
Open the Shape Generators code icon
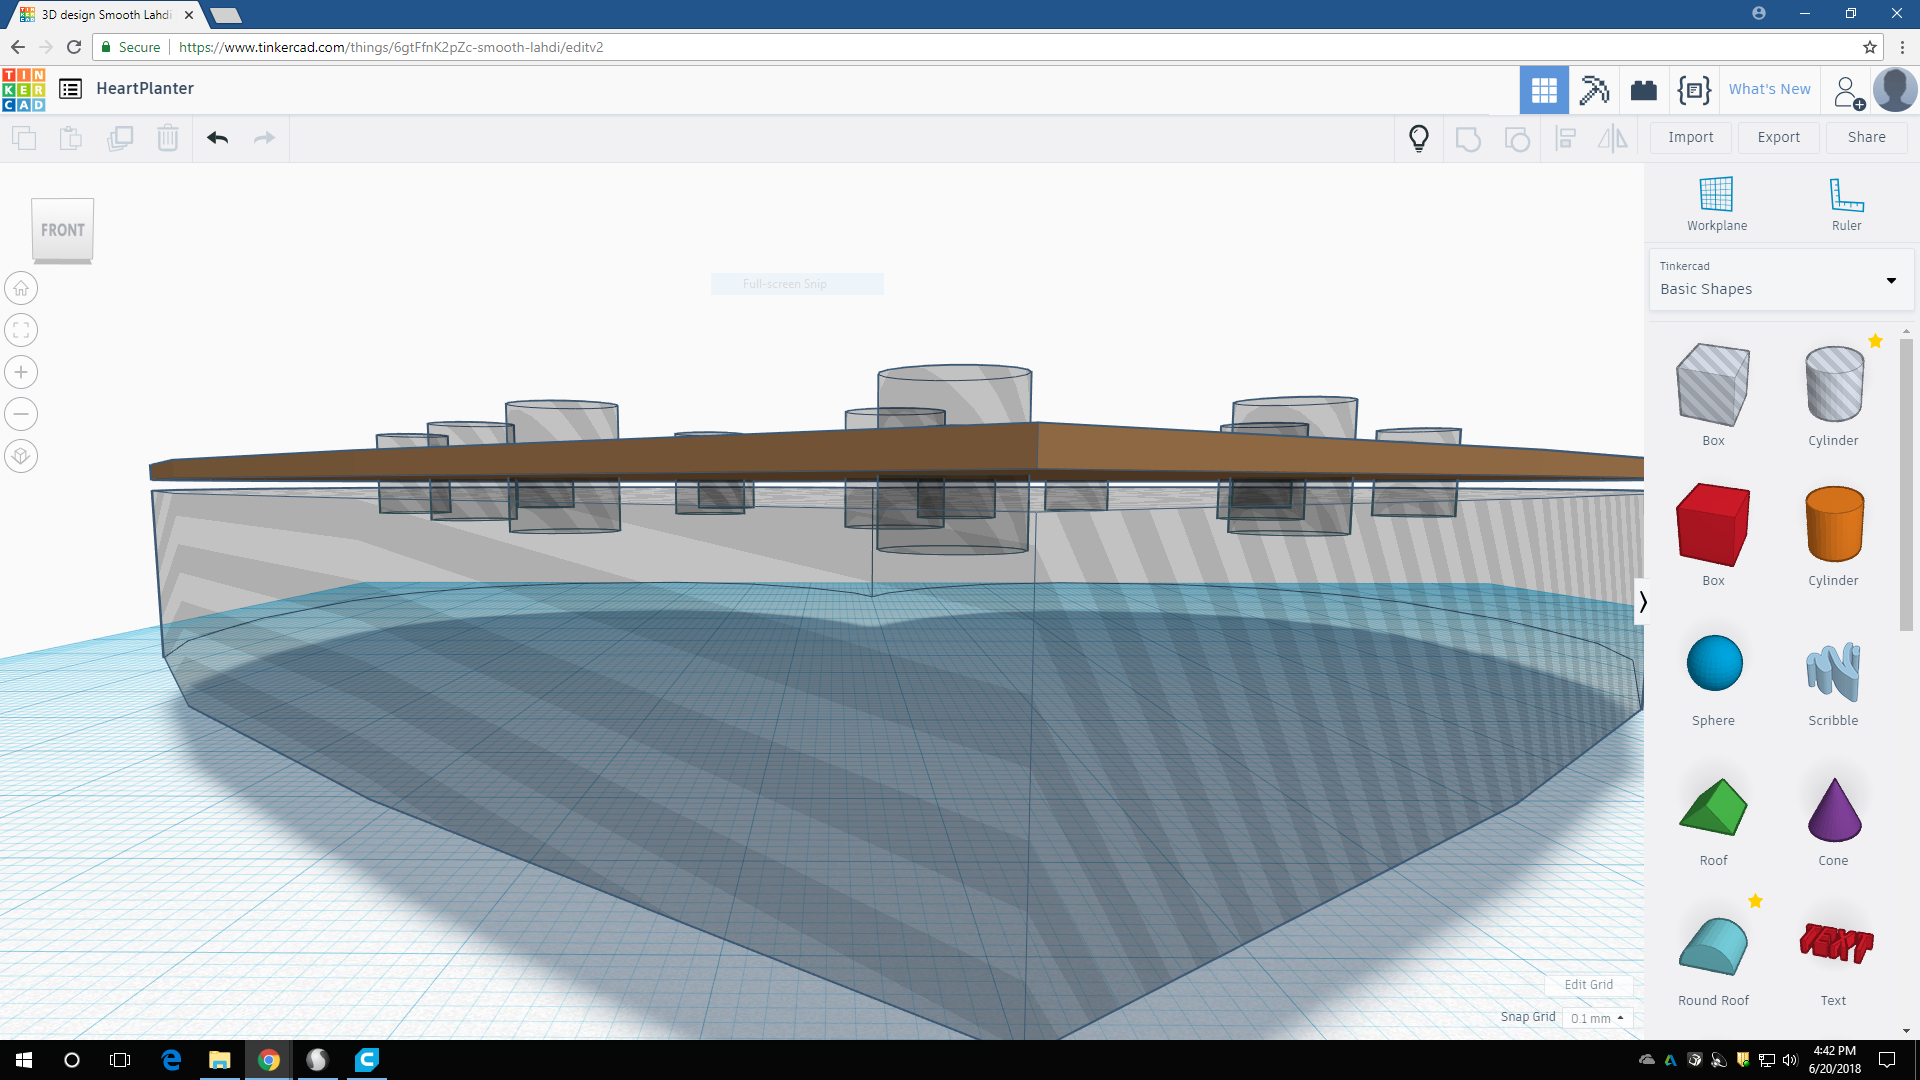pyautogui.click(x=1694, y=90)
